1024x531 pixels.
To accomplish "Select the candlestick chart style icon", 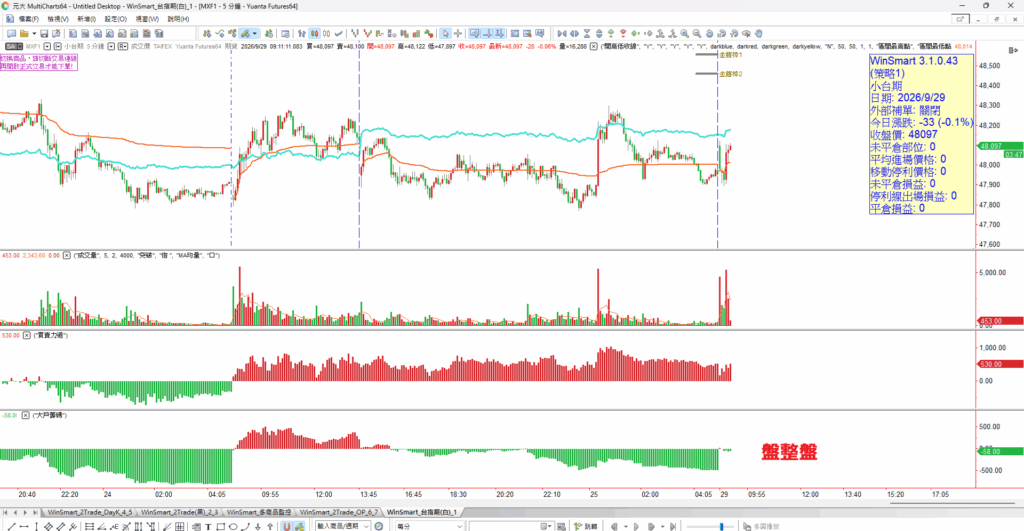I will [314, 33].
